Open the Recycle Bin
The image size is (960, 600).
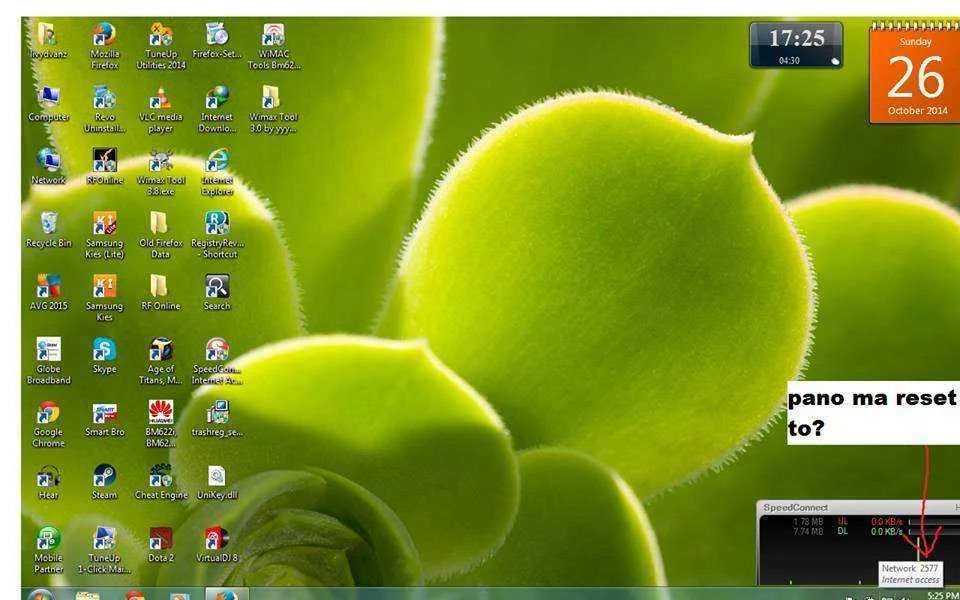pyautogui.click(x=48, y=230)
